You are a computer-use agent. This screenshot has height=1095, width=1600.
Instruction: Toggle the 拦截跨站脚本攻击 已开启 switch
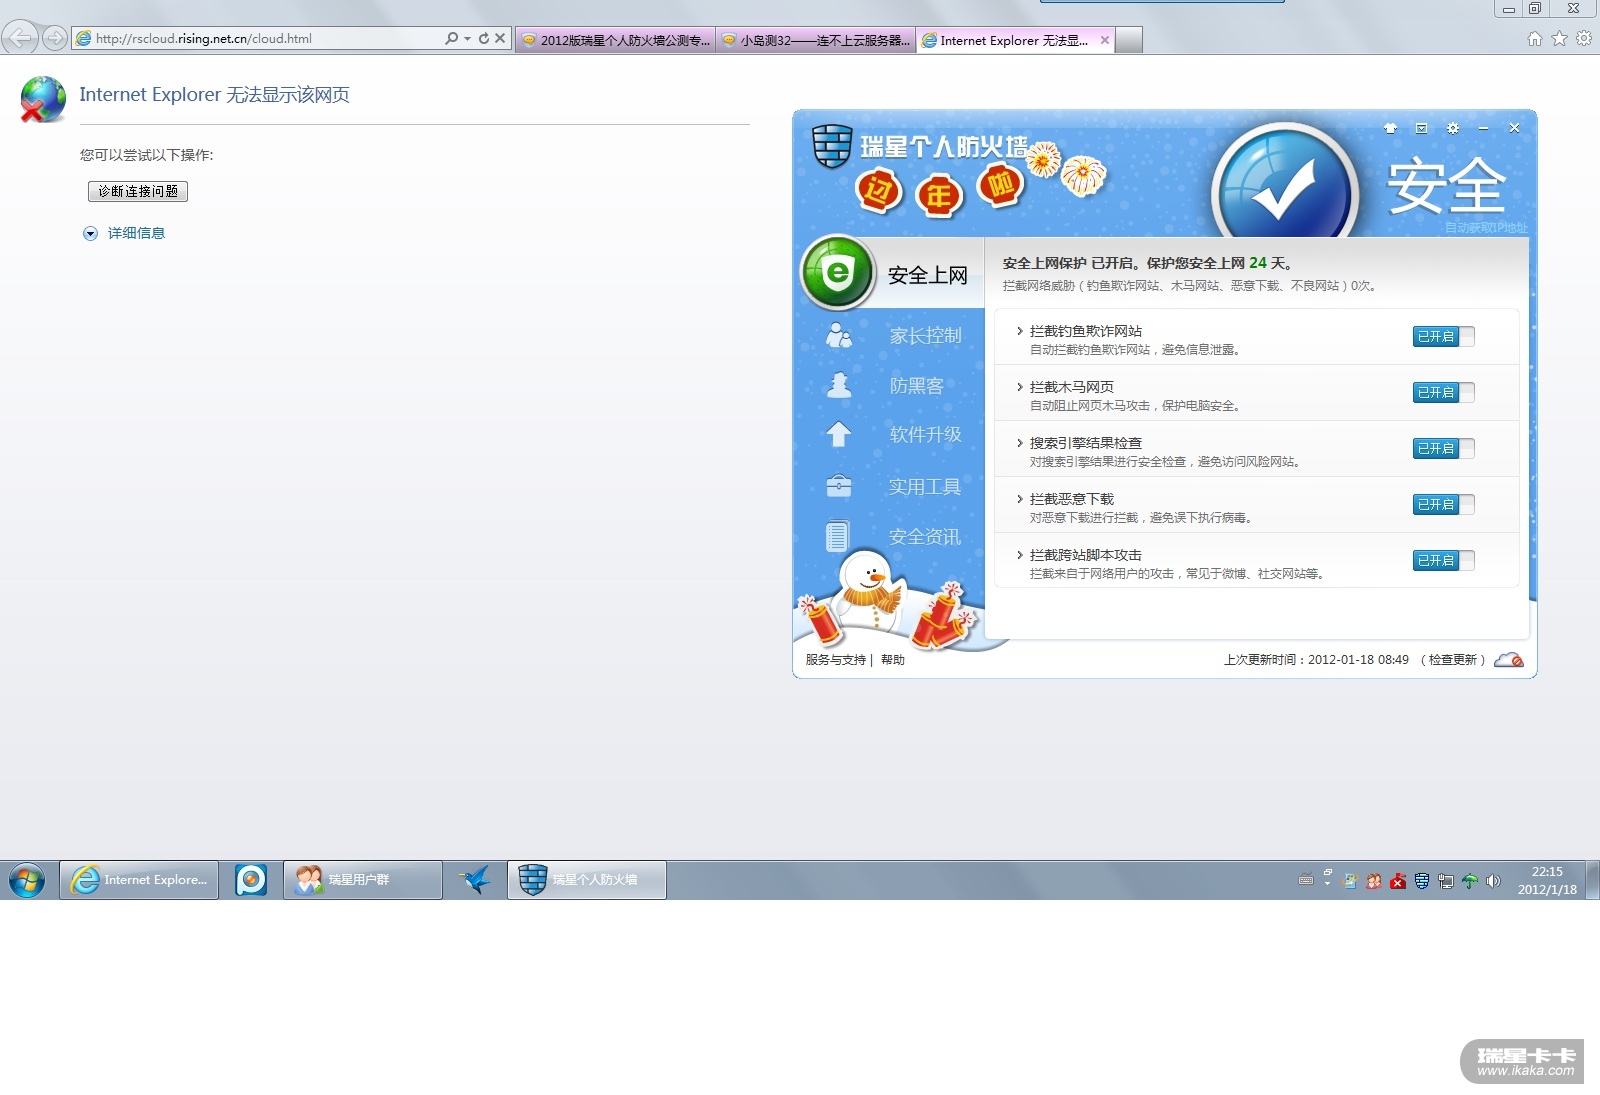(x=1443, y=561)
